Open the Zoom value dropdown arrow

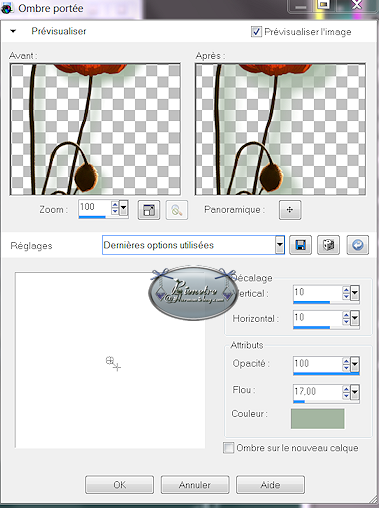[123, 209]
